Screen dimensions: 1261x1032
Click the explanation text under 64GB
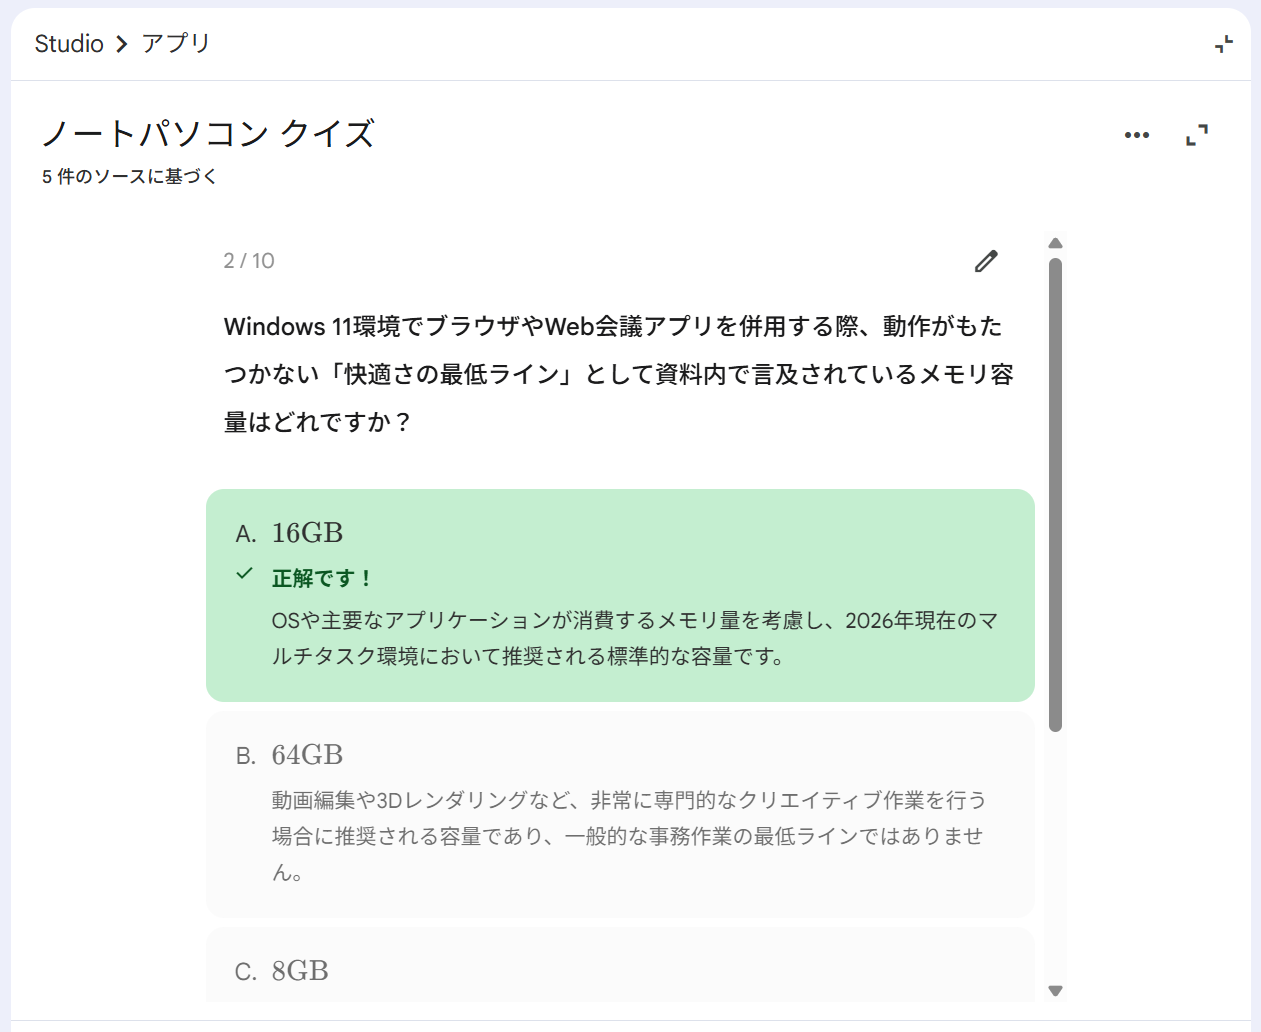tap(629, 836)
